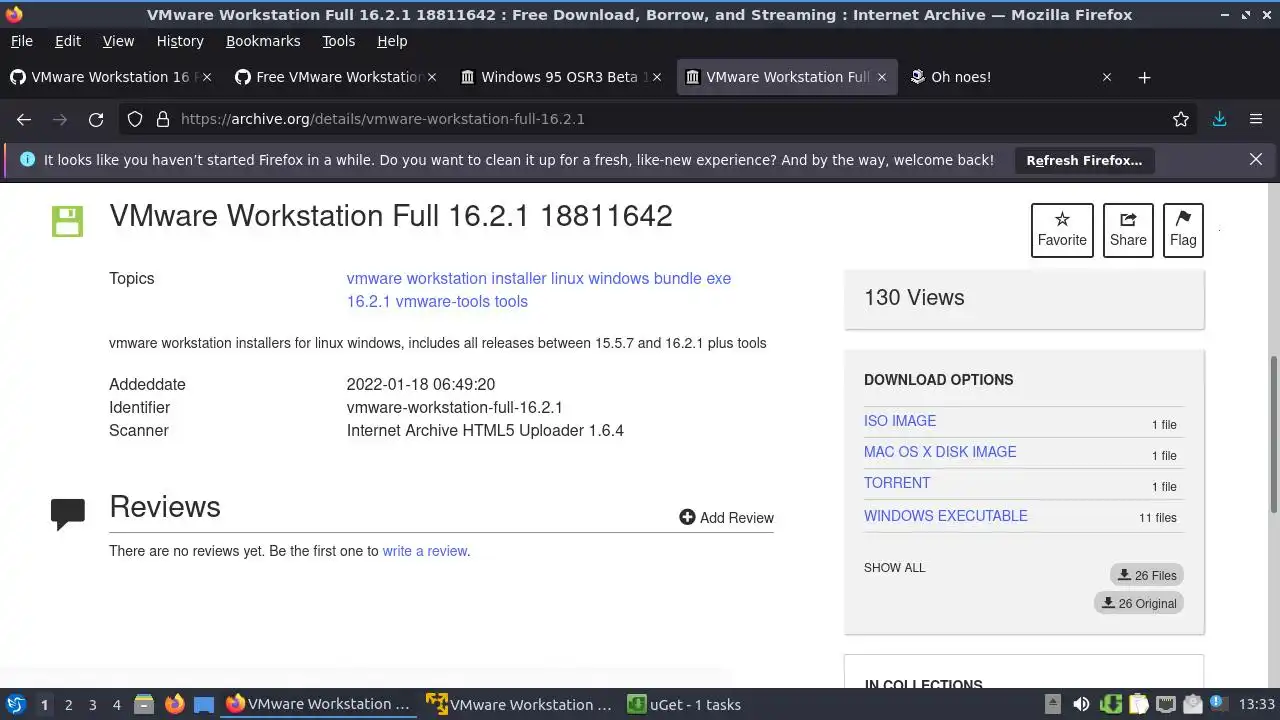Download the 26 Files bundle
Image resolution: width=1280 pixels, height=720 pixels.
click(1147, 575)
